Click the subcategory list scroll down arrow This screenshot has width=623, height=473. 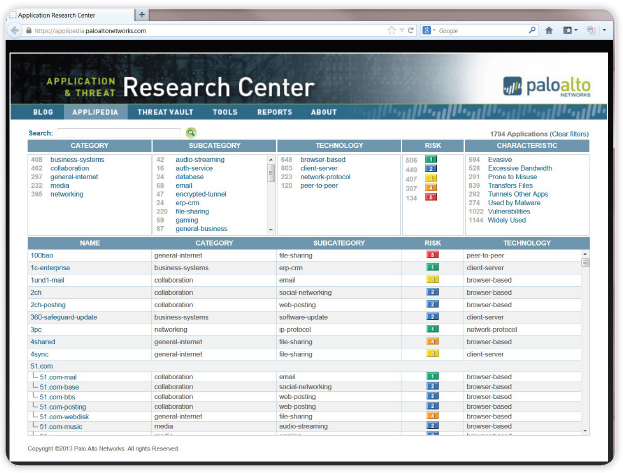tap(271, 230)
